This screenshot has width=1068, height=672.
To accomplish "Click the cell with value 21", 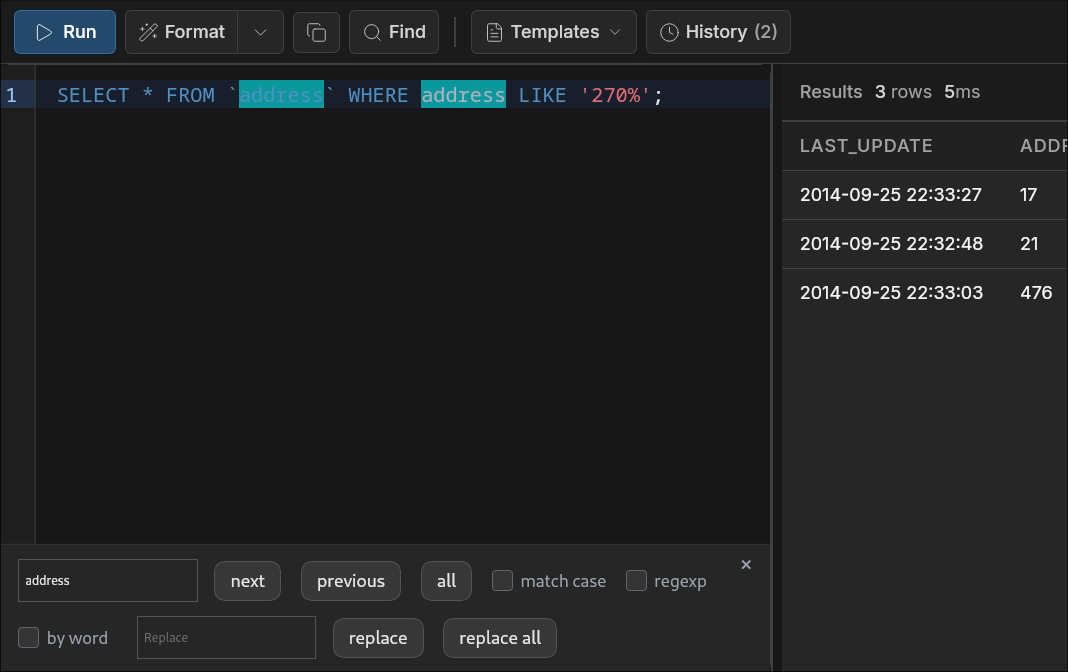I will [x=1029, y=244].
